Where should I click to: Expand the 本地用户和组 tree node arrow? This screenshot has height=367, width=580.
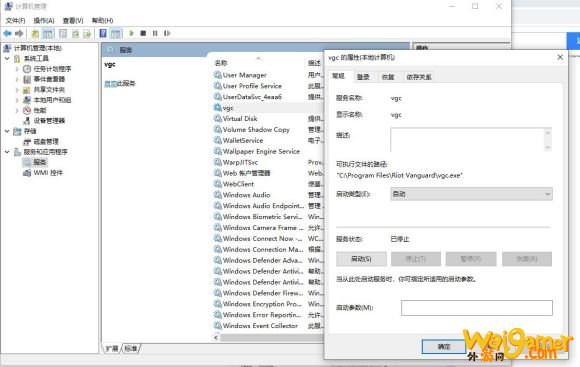(17, 100)
